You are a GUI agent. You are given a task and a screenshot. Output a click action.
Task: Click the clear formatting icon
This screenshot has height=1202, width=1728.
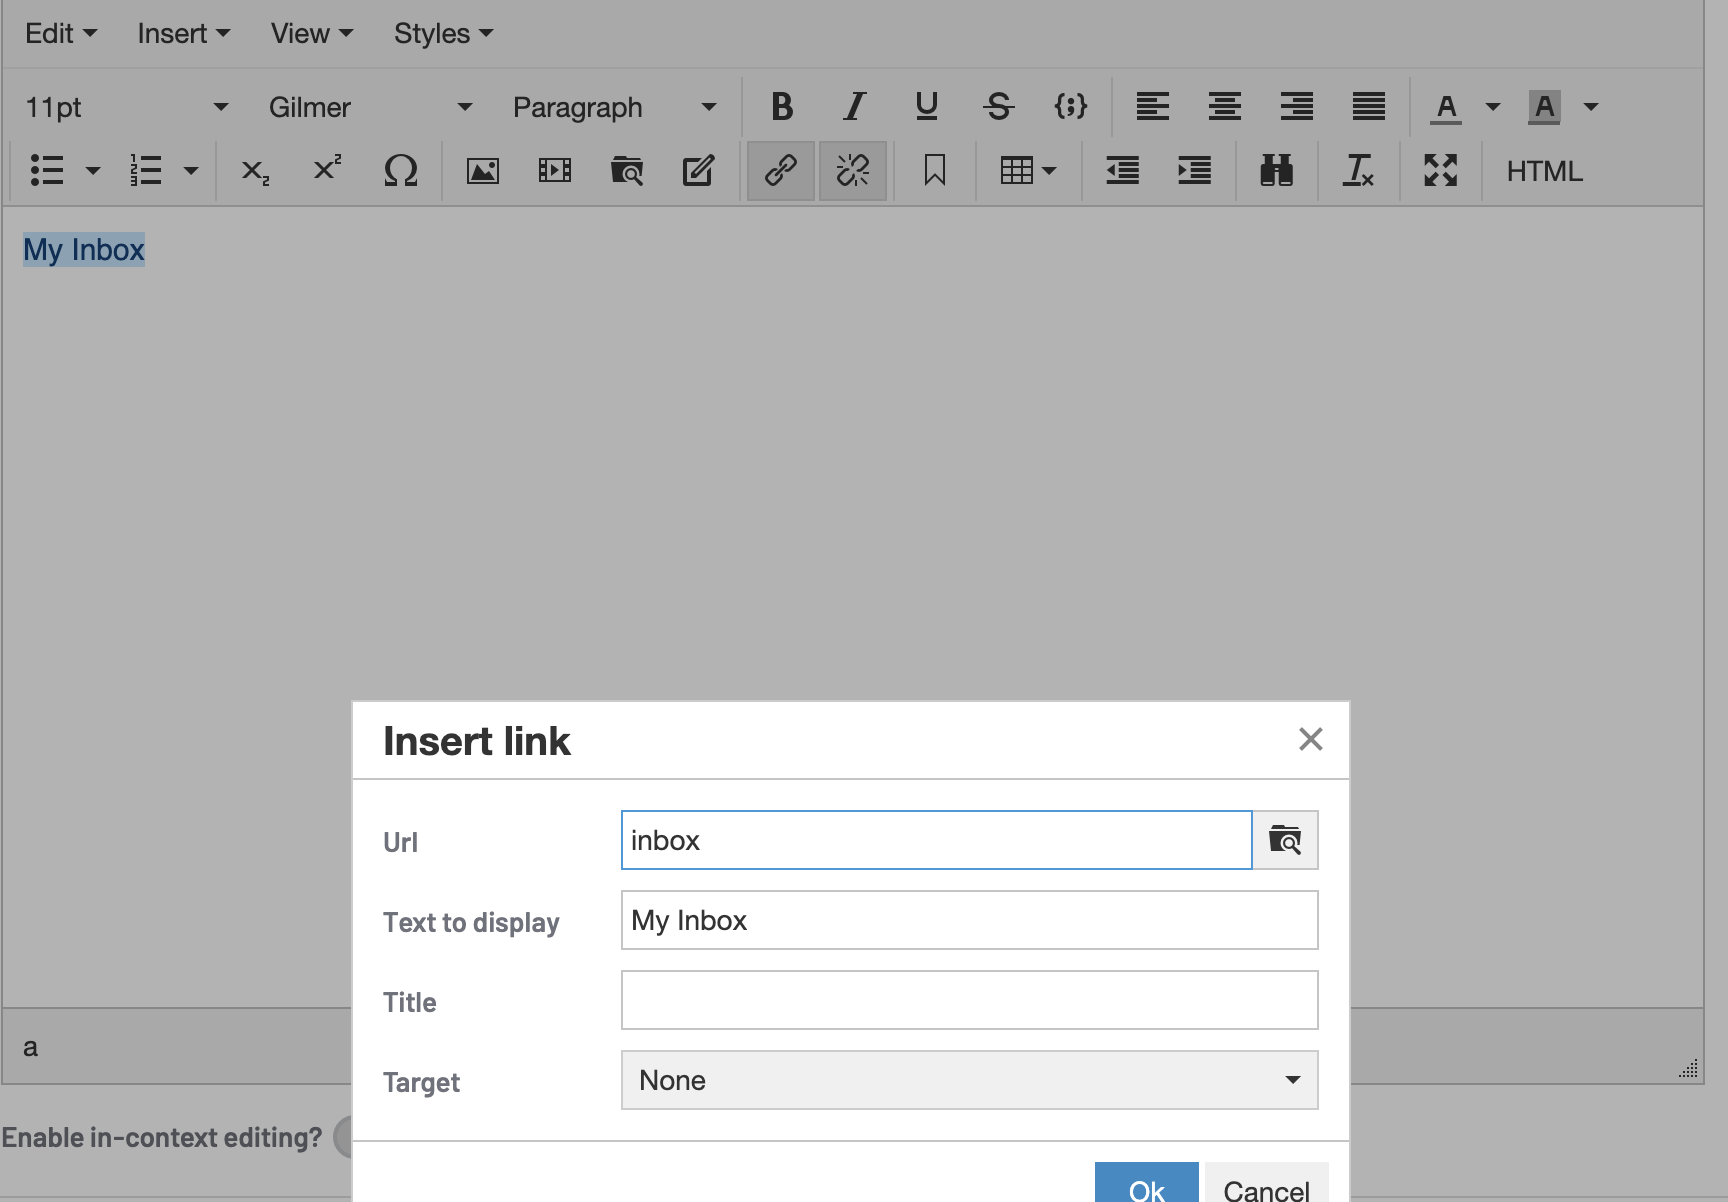point(1358,171)
